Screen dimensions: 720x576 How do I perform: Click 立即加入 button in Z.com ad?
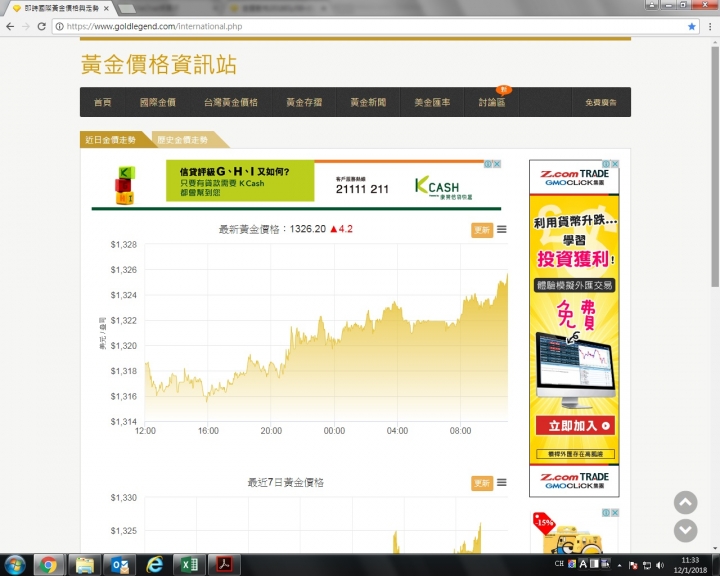pyautogui.click(x=575, y=426)
